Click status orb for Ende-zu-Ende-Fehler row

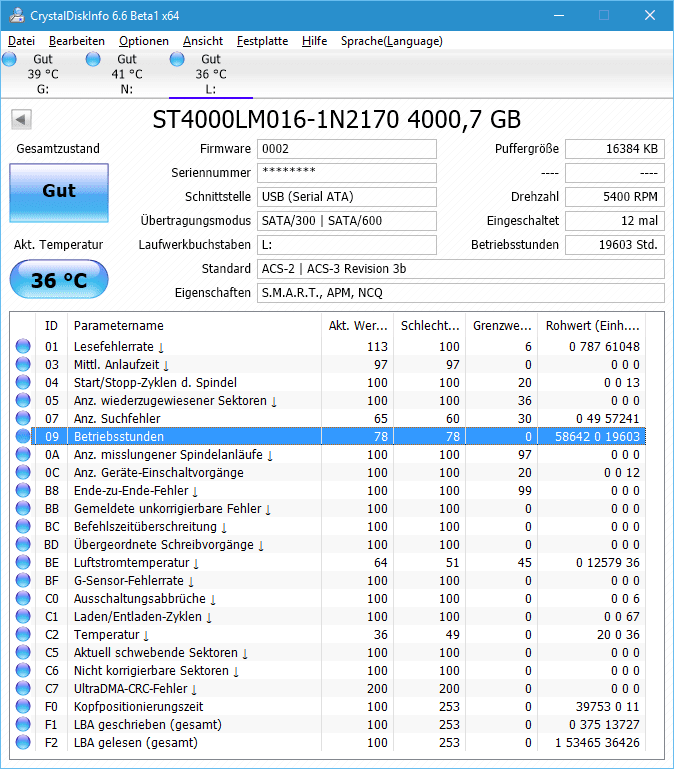click(23, 490)
